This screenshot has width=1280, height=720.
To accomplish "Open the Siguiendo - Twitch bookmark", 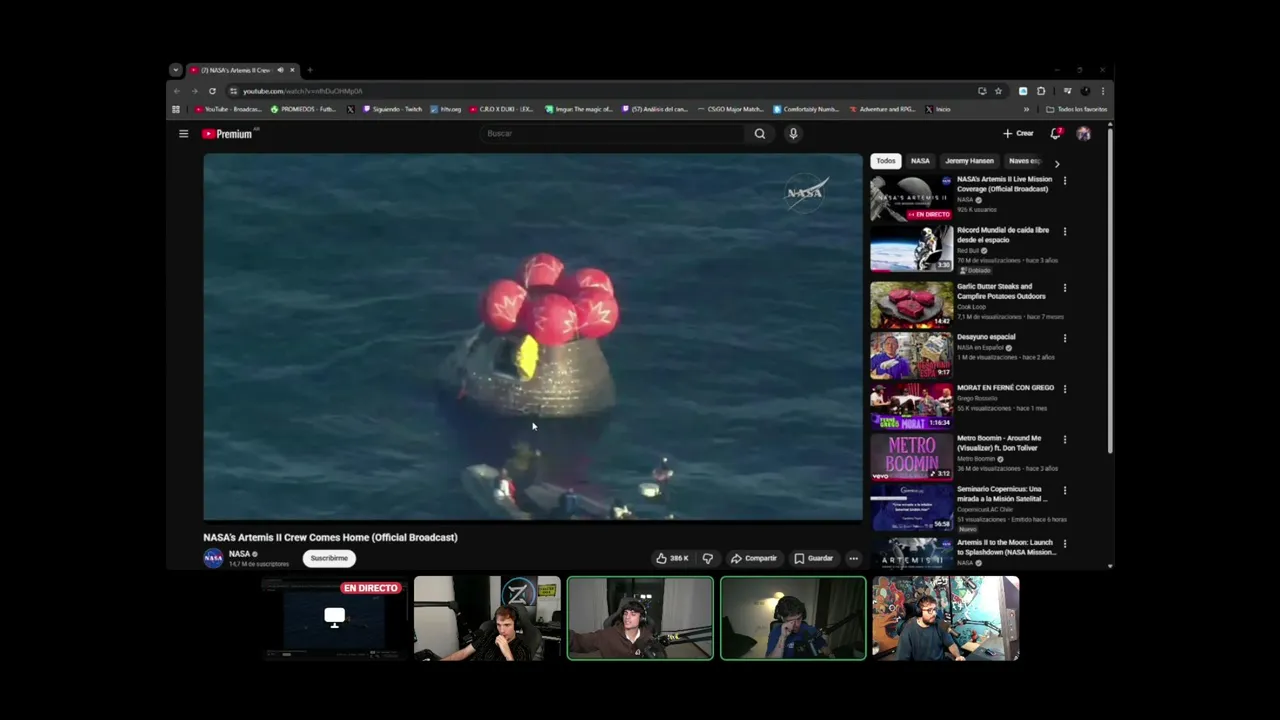I will 393,109.
